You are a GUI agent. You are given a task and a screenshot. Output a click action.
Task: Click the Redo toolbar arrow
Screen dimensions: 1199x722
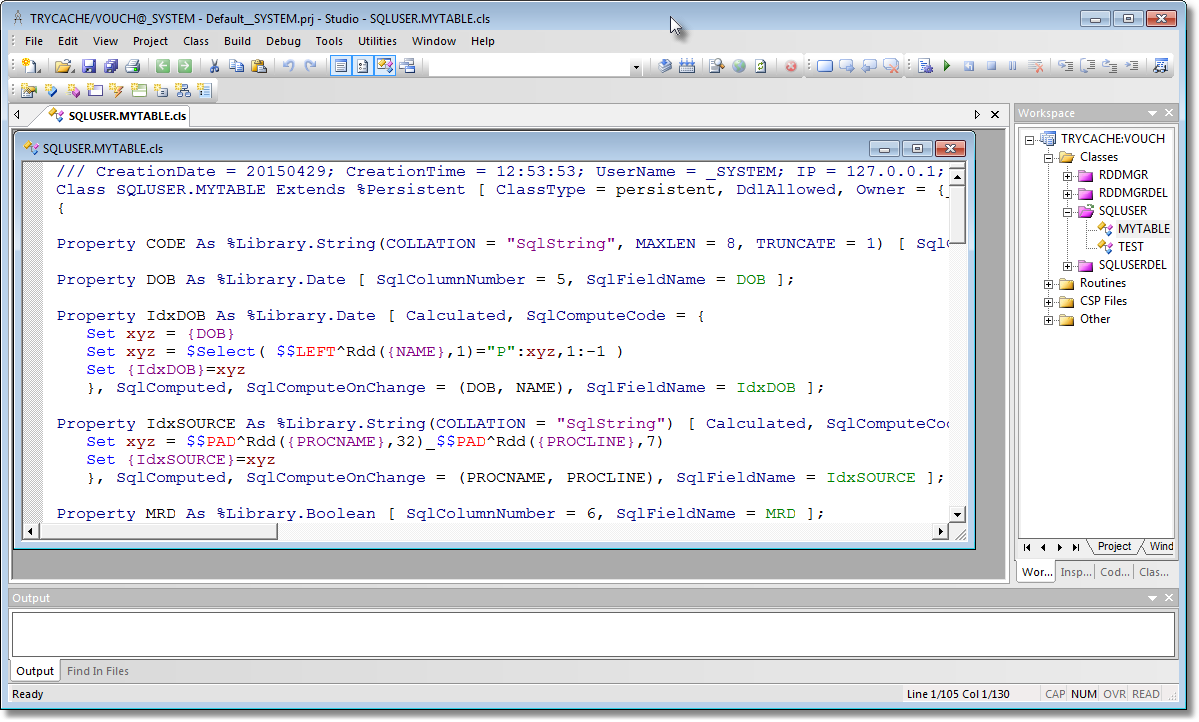310,67
